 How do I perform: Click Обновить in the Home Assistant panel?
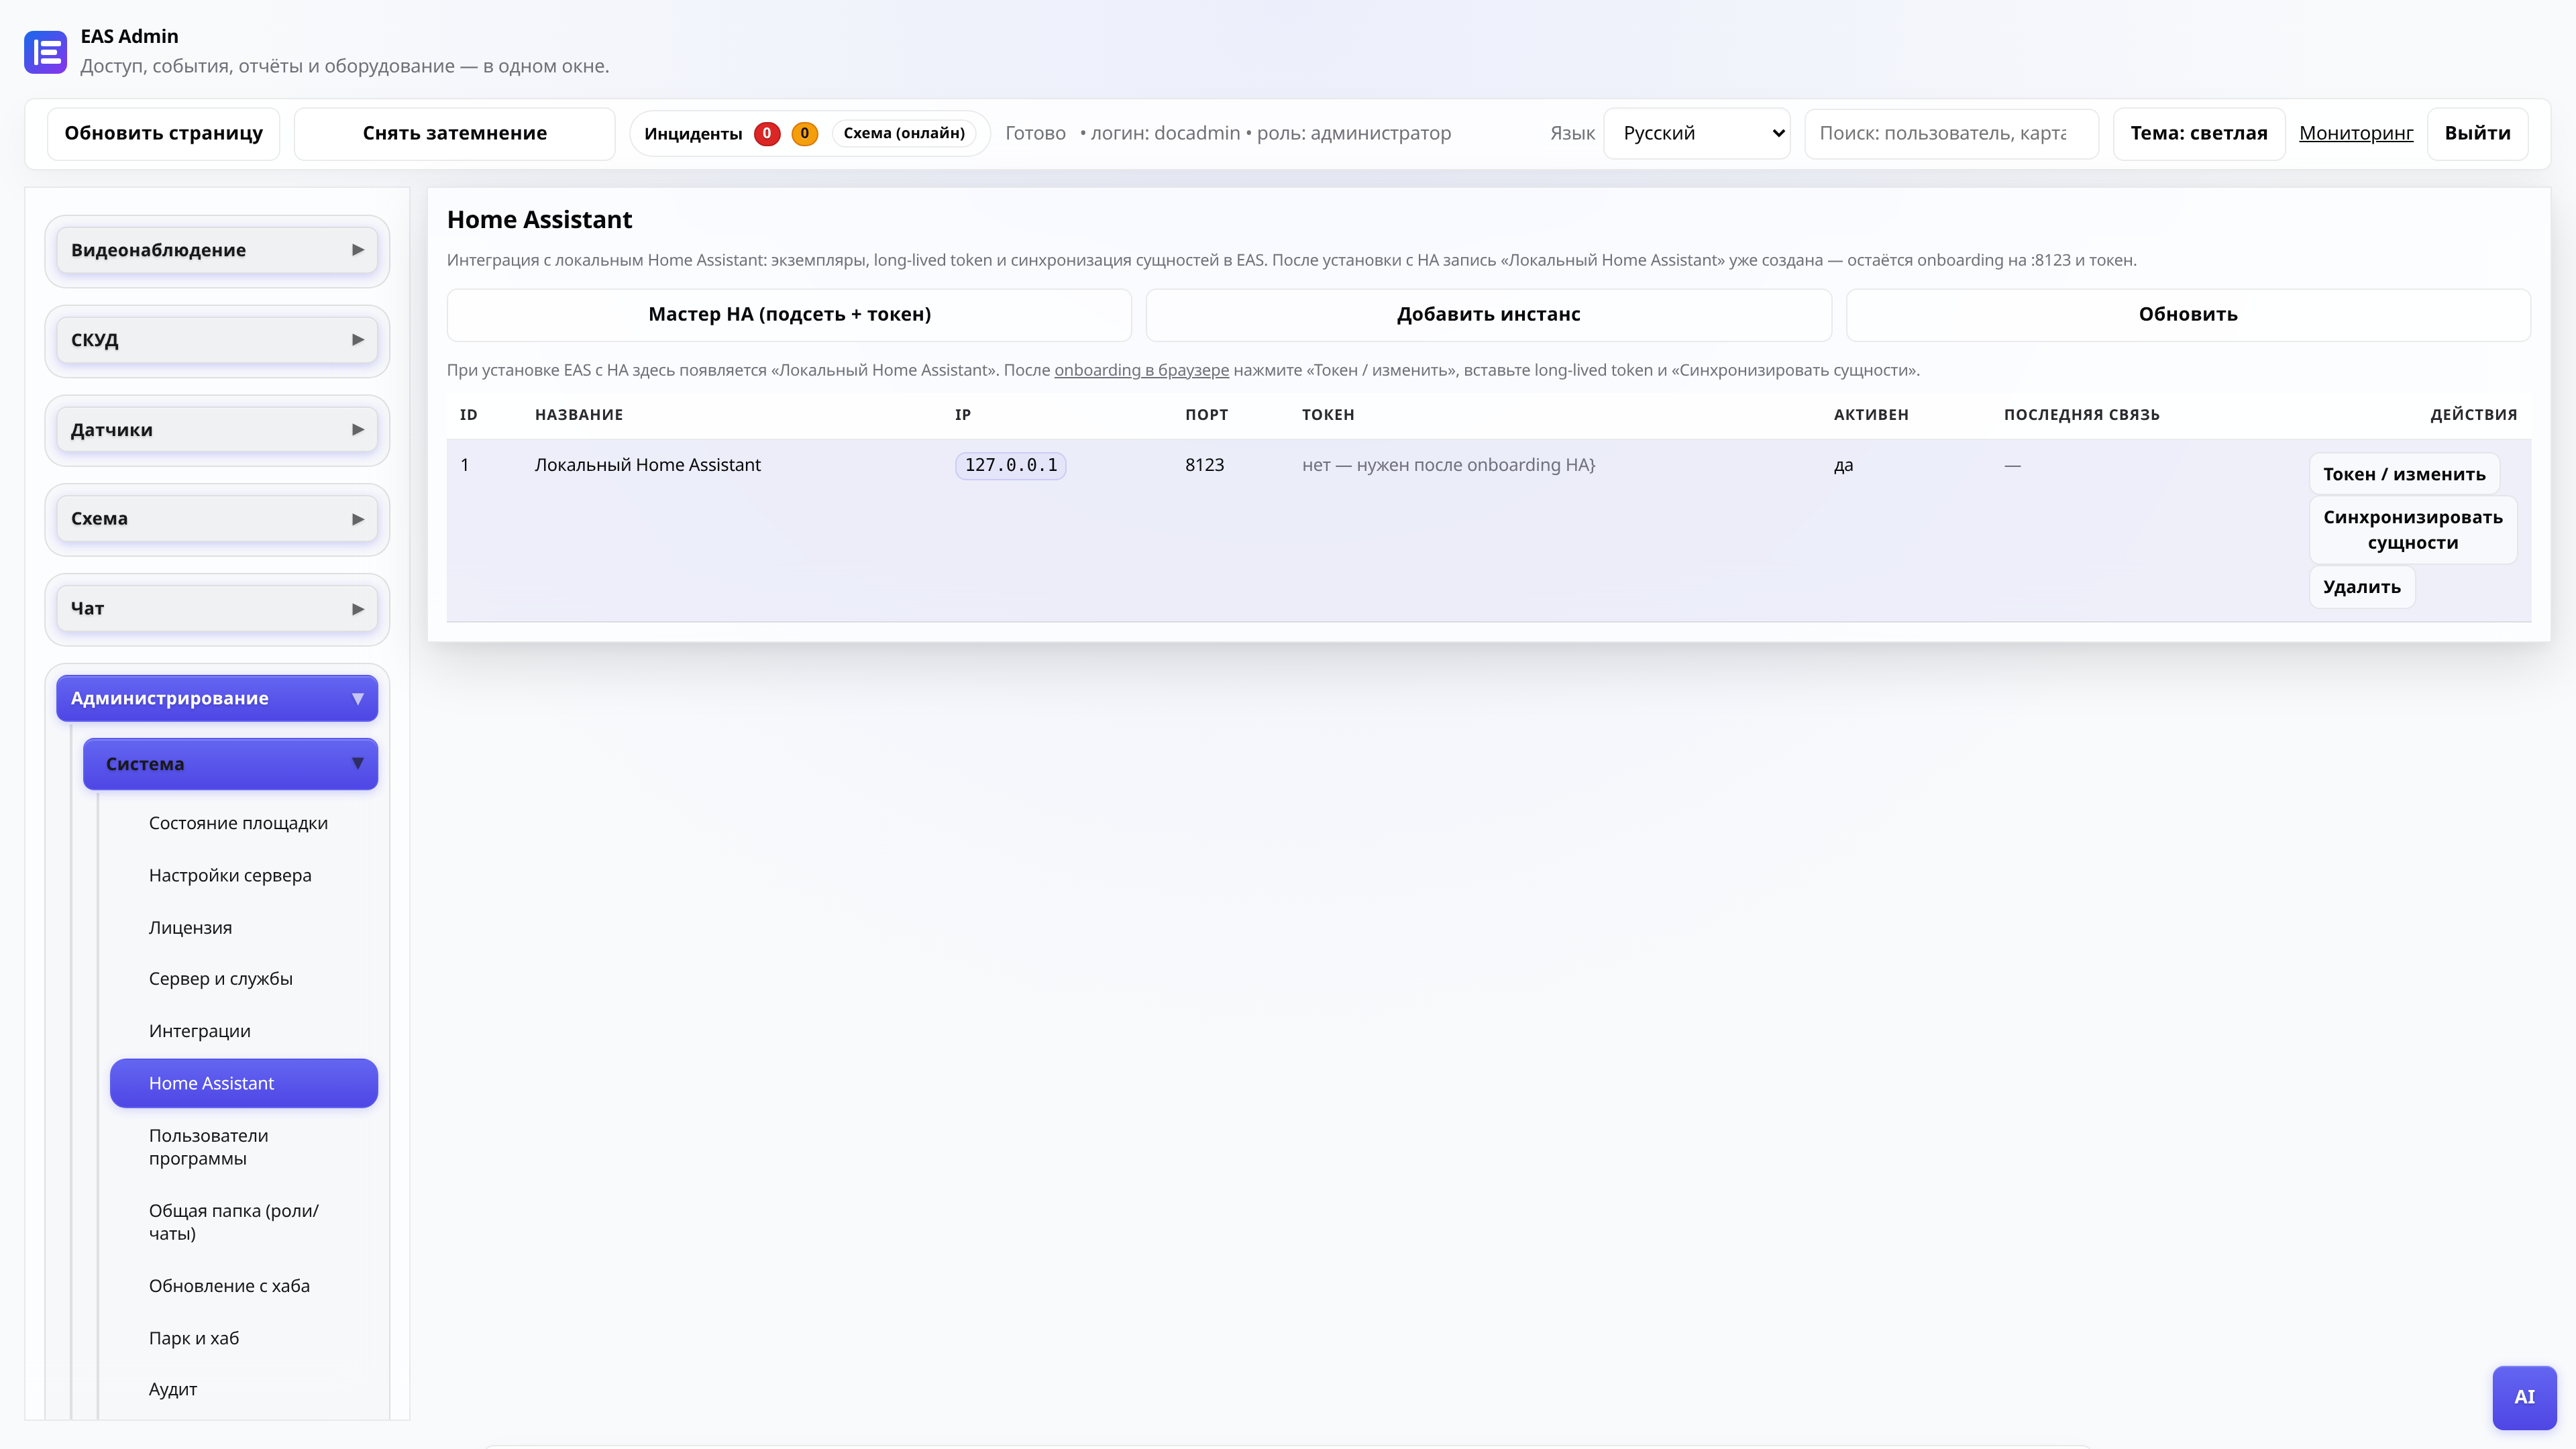2188,314
